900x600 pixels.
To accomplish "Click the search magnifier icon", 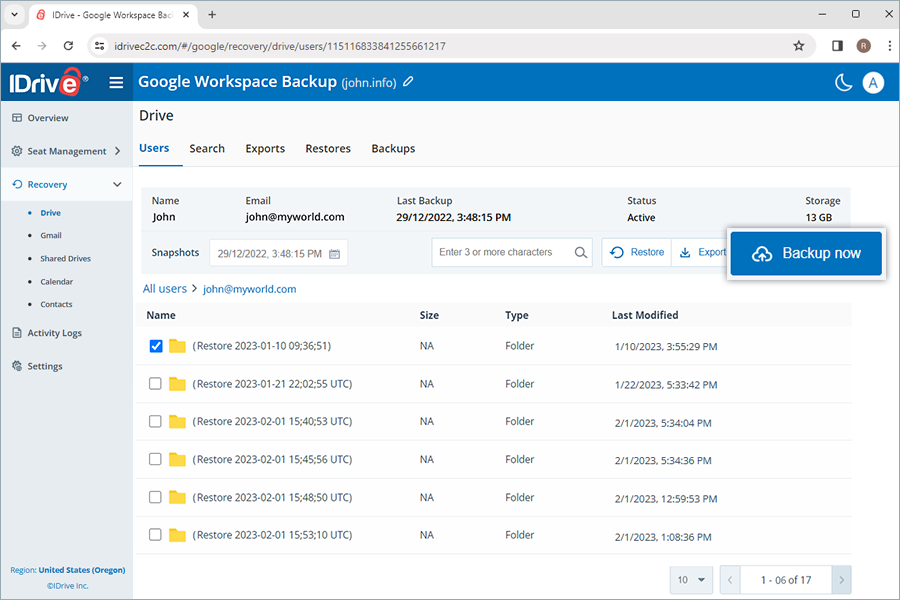I will [581, 253].
